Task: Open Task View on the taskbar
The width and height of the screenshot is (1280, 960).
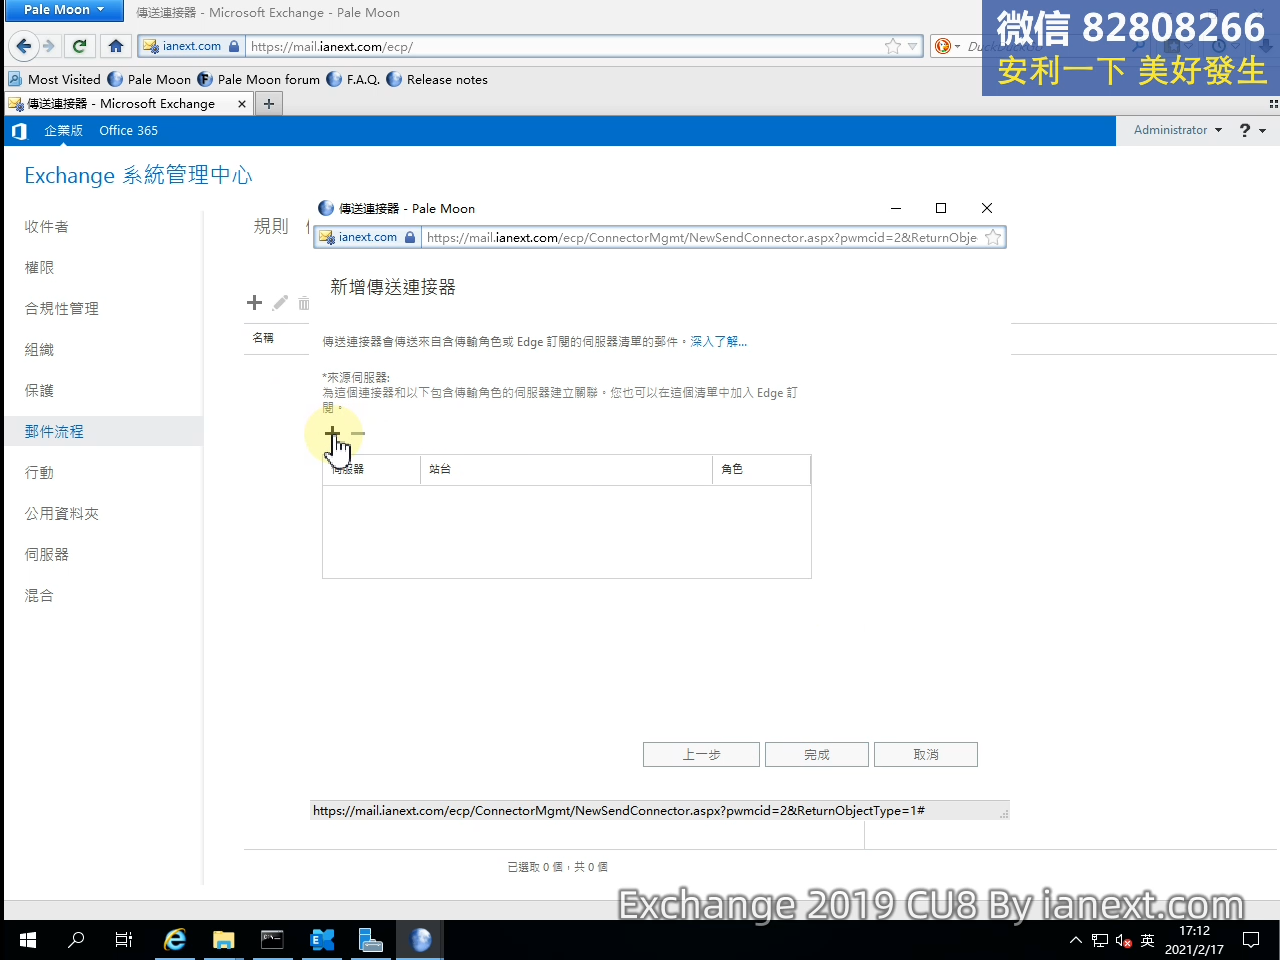Action: pos(124,940)
